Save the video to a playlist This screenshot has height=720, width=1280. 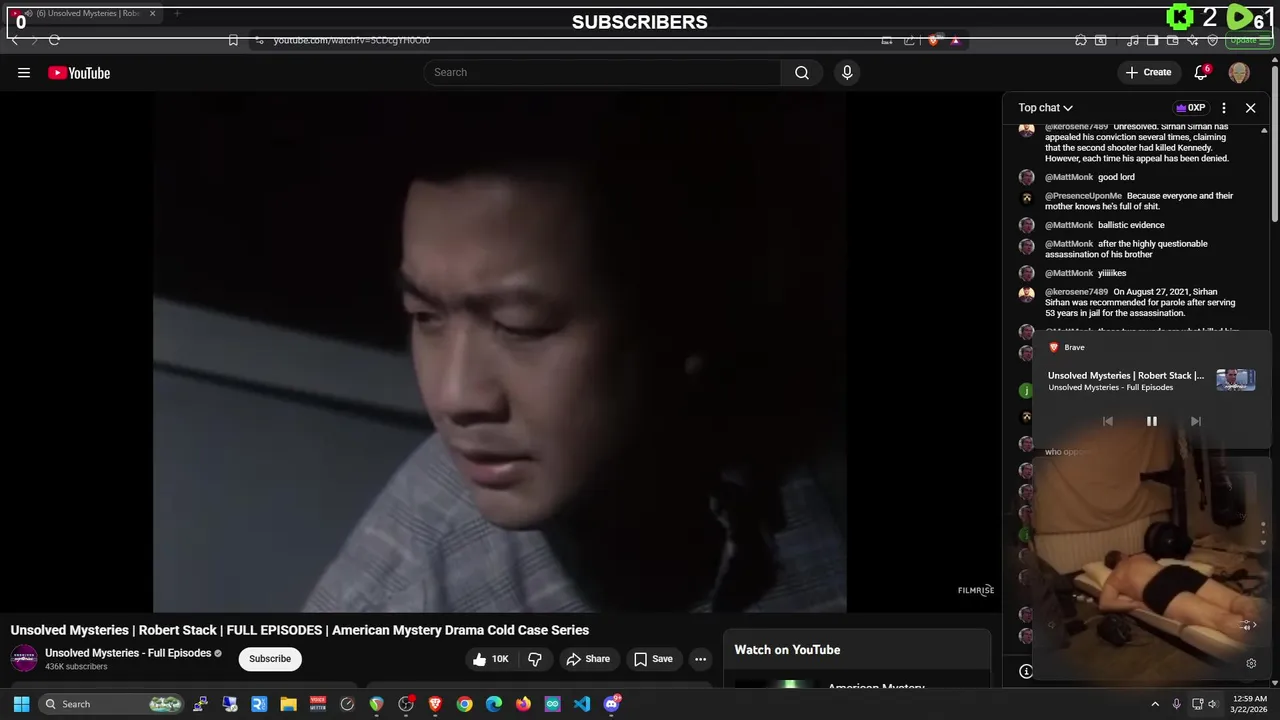tap(653, 659)
